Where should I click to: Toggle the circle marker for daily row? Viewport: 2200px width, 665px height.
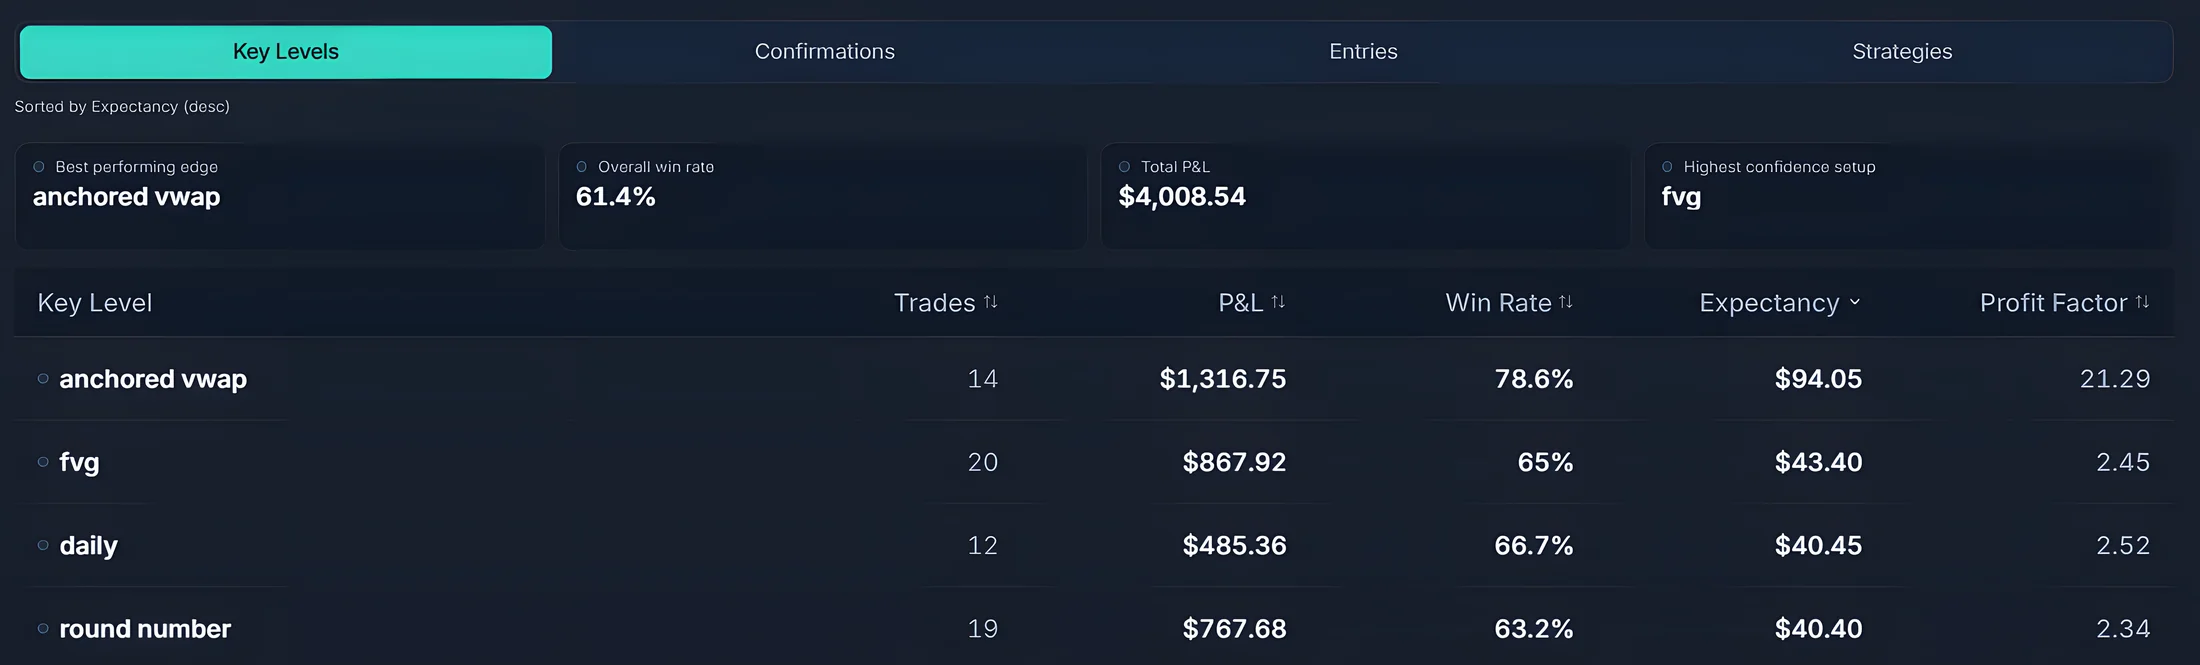(43, 545)
